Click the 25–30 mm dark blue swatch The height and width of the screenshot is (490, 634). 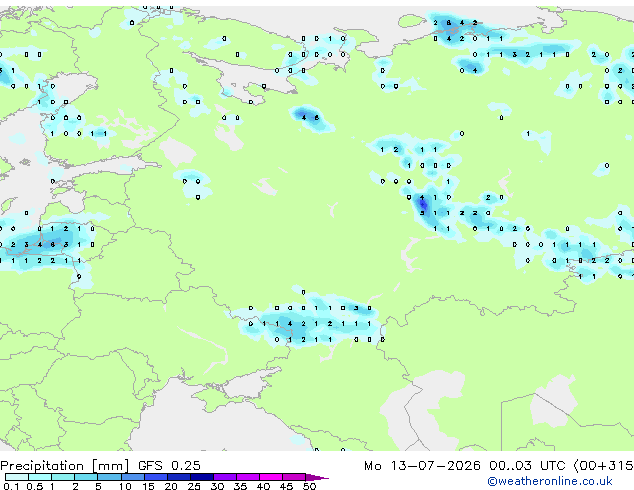tap(202, 477)
